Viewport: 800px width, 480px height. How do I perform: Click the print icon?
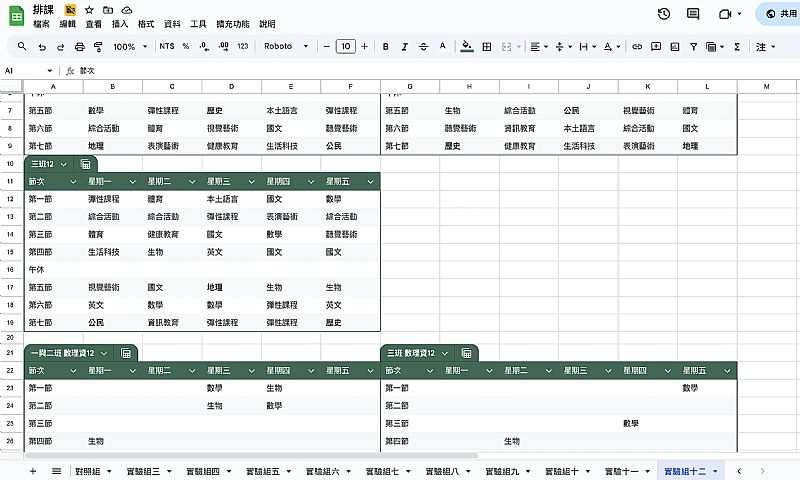79,47
